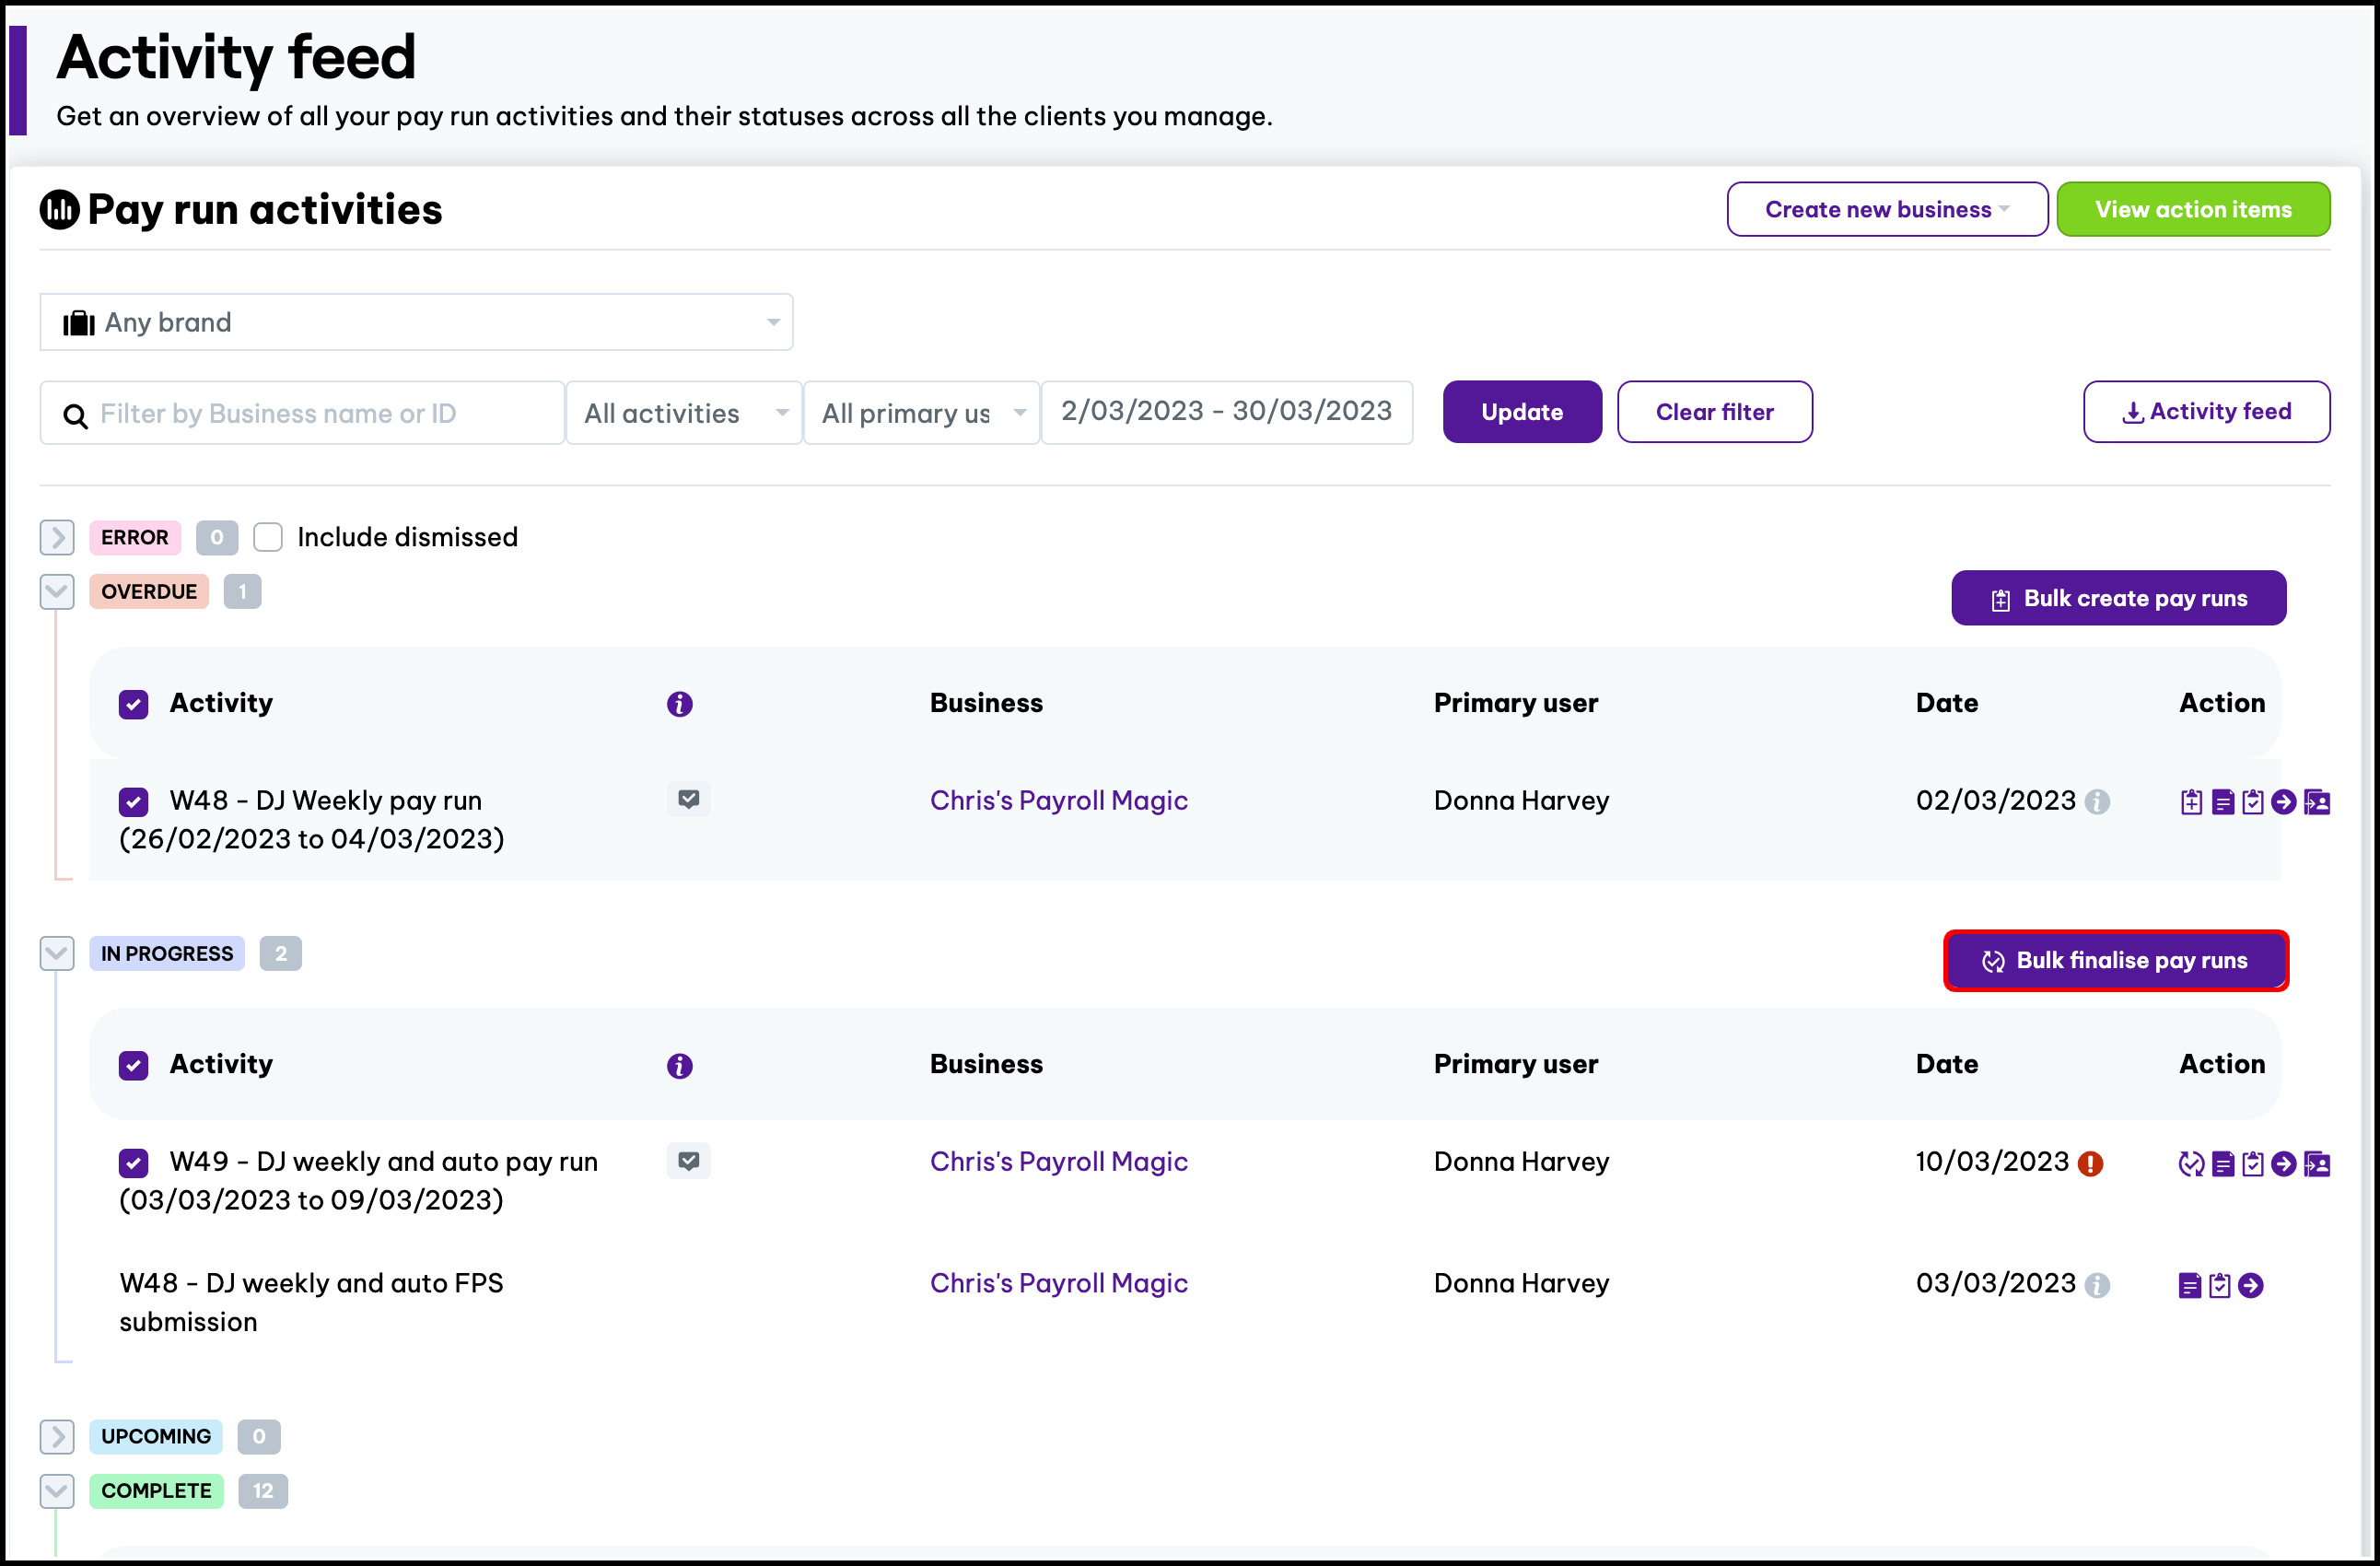Click the Bulk finalise pay runs button
The image size is (2380, 1566).
click(x=2115, y=960)
